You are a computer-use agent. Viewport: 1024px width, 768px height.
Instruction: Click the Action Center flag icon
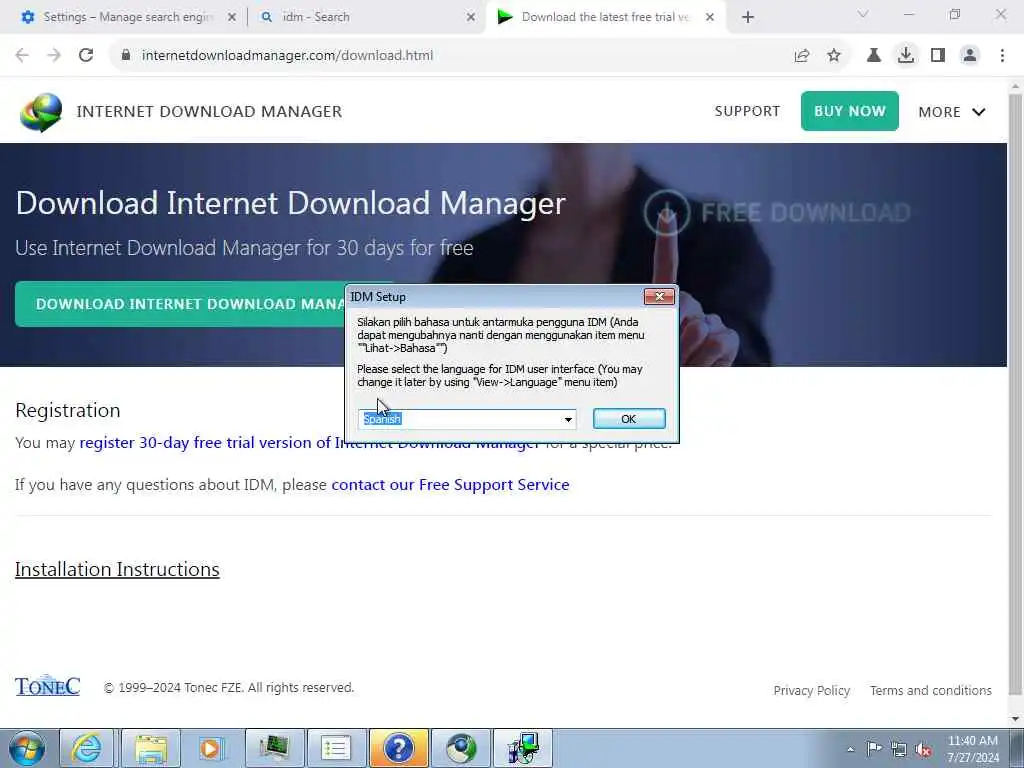(x=874, y=748)
